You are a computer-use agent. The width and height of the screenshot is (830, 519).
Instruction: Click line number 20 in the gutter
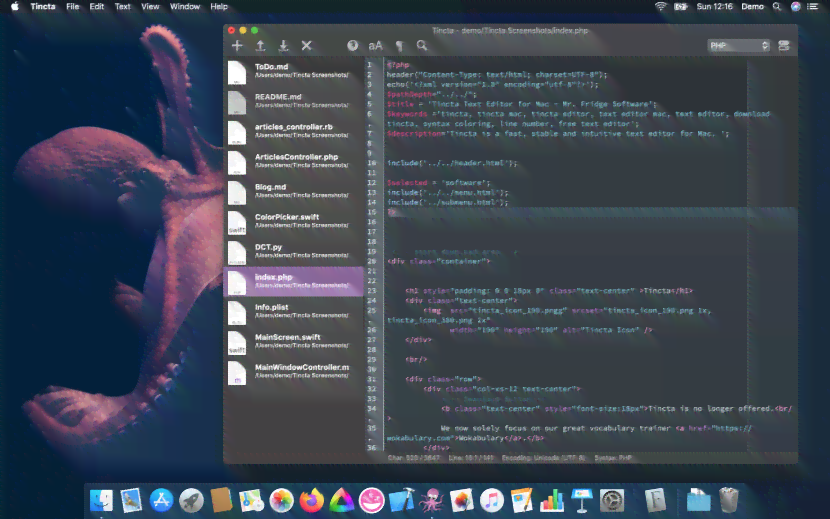click(372, 261)
